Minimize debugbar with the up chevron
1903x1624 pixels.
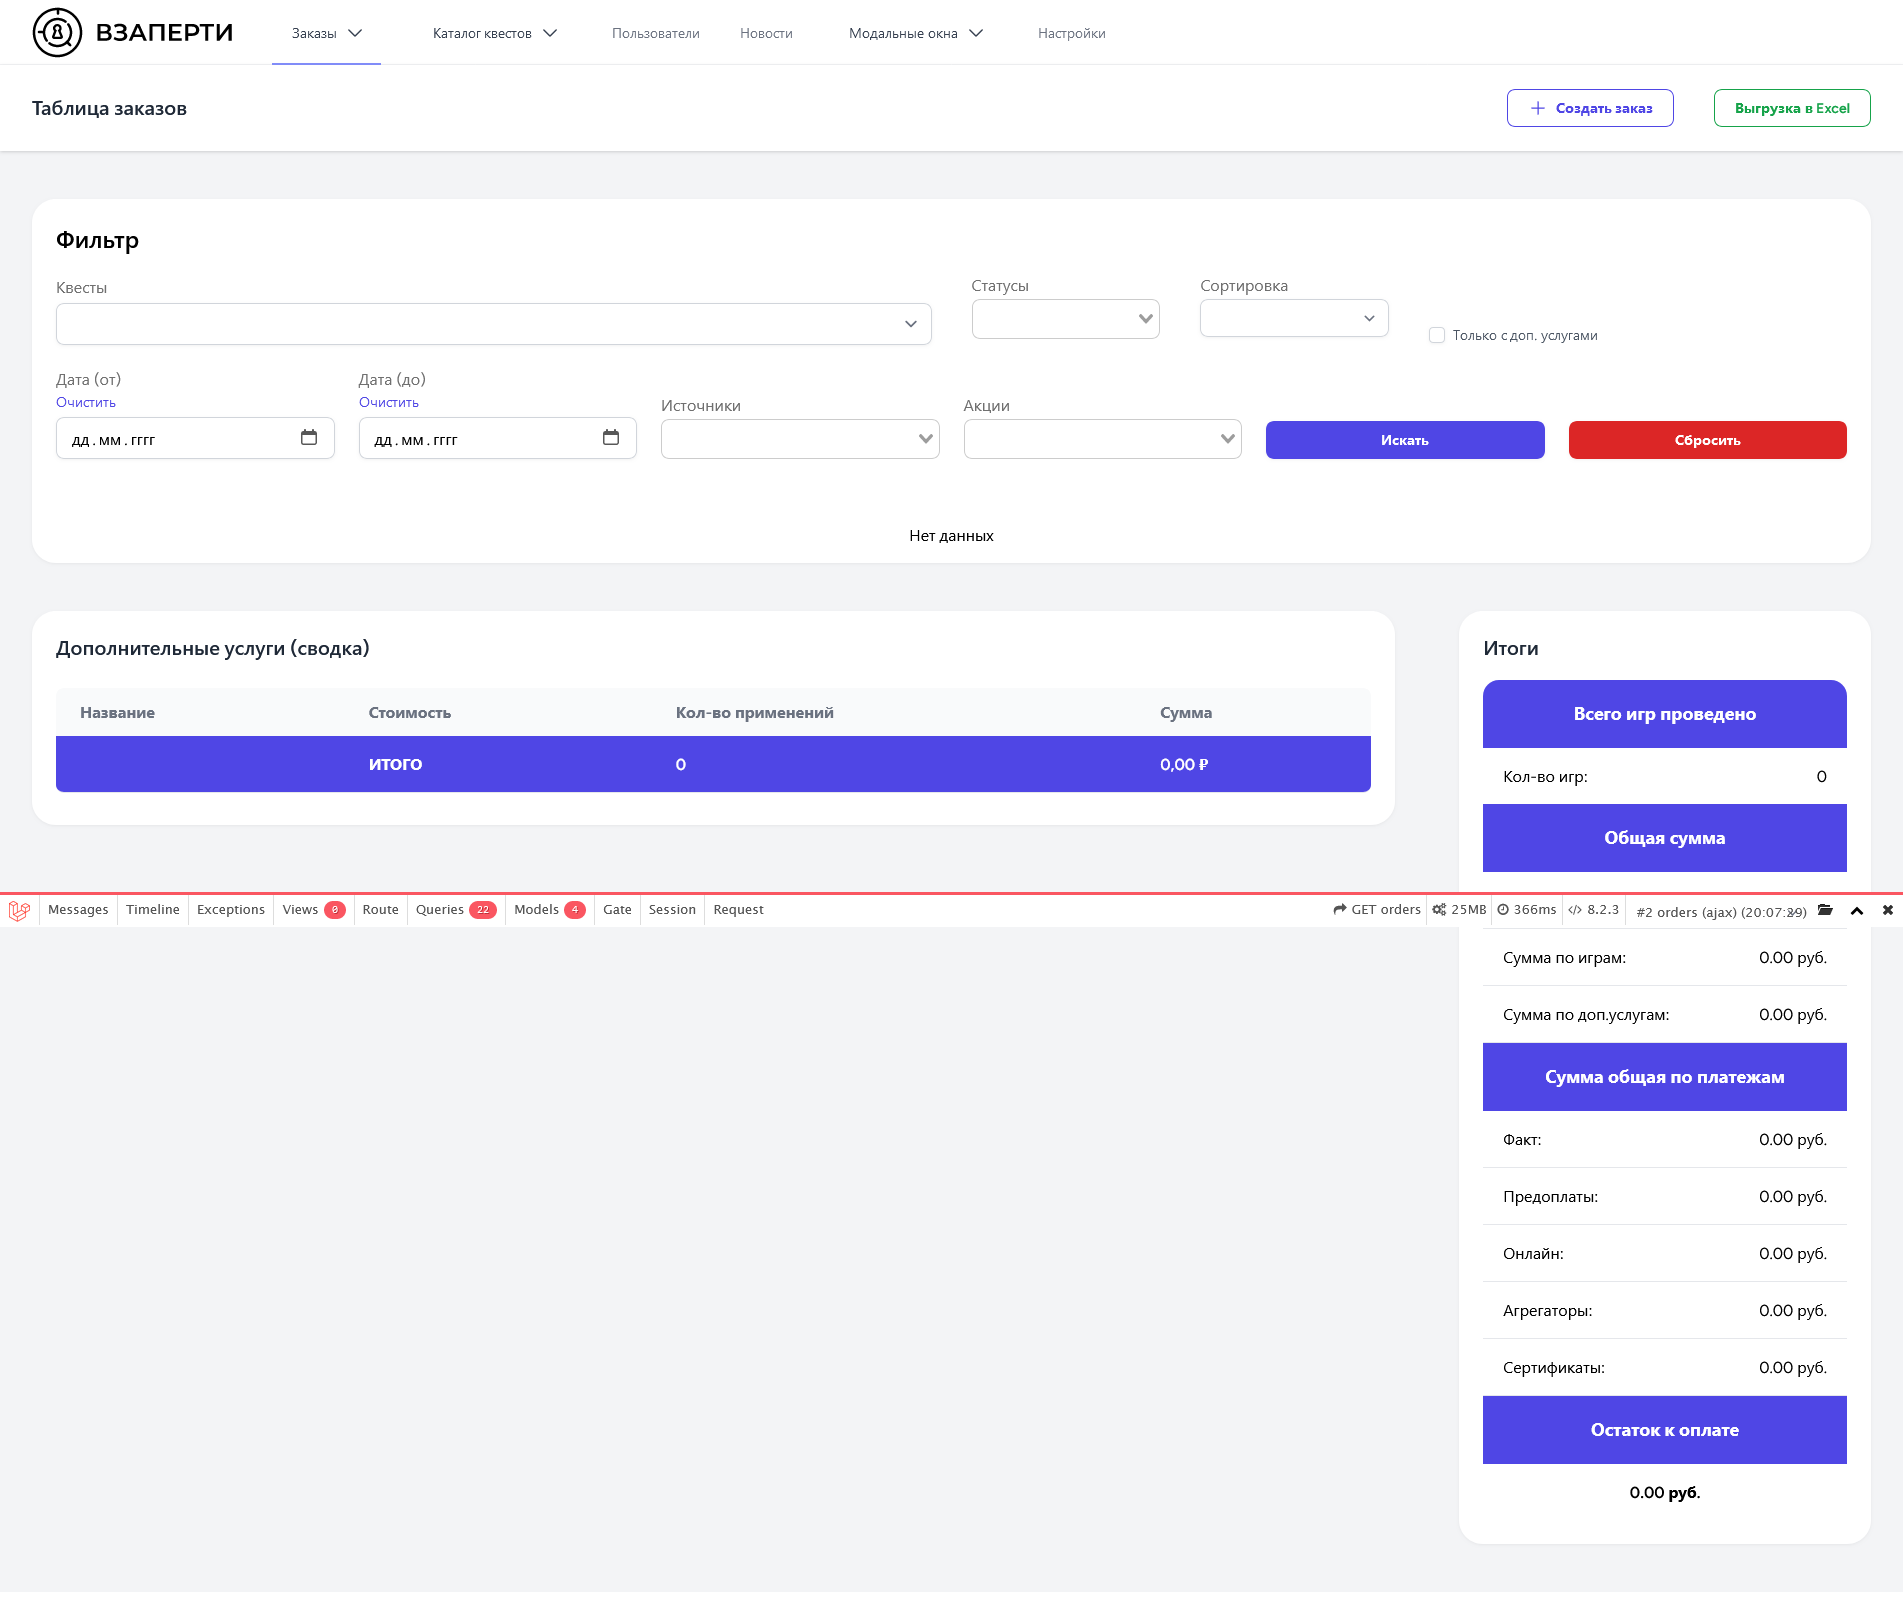pos(1857,910)
